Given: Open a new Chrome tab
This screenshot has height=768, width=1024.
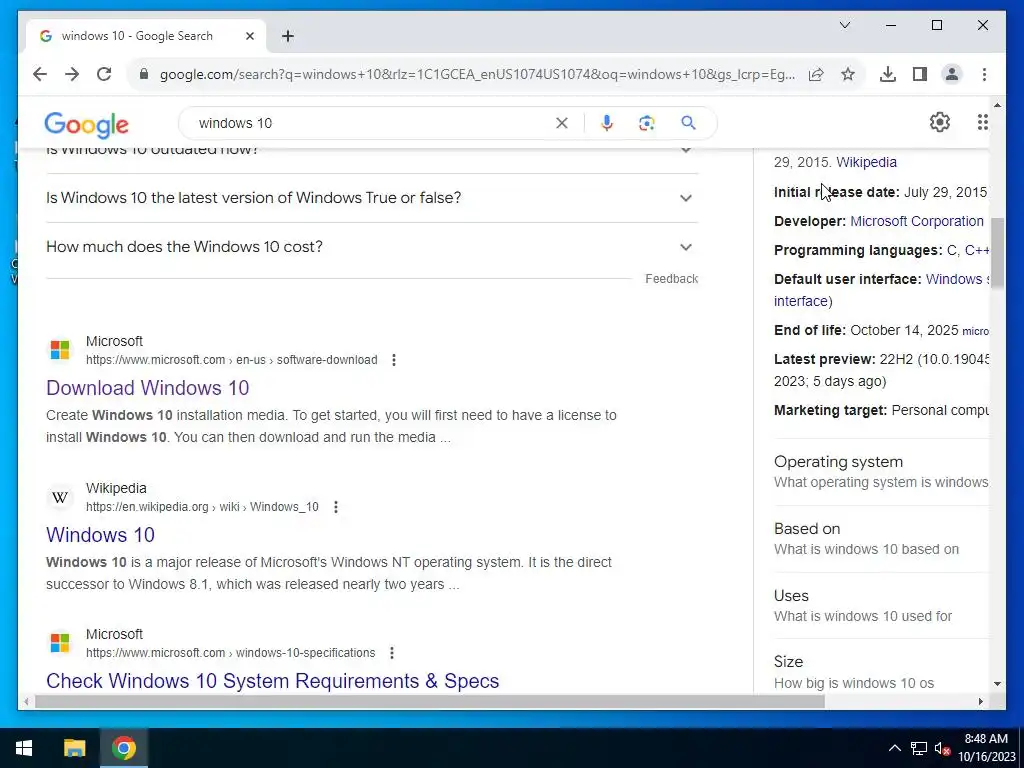Looking at the screenshot, I should pos(288,36).
